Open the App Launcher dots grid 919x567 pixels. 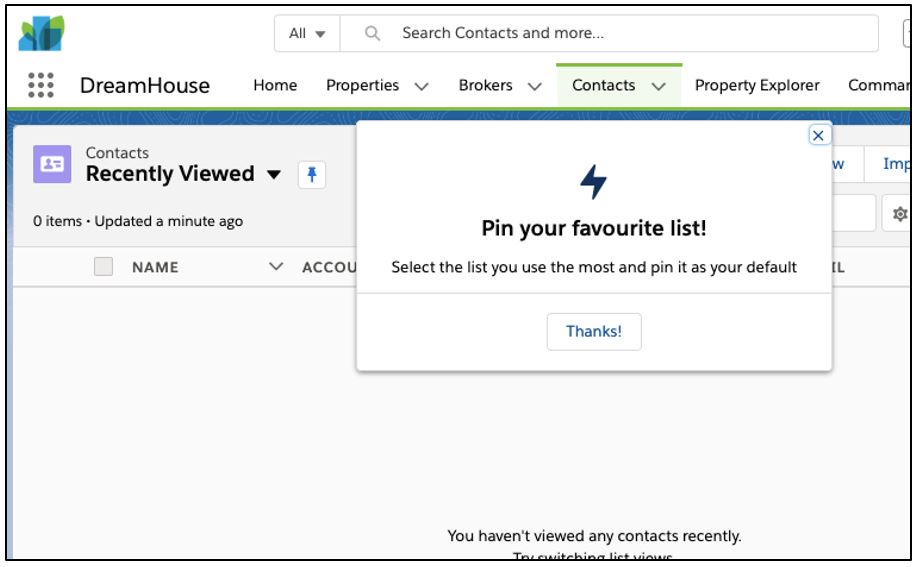click(x=41, y=85)
